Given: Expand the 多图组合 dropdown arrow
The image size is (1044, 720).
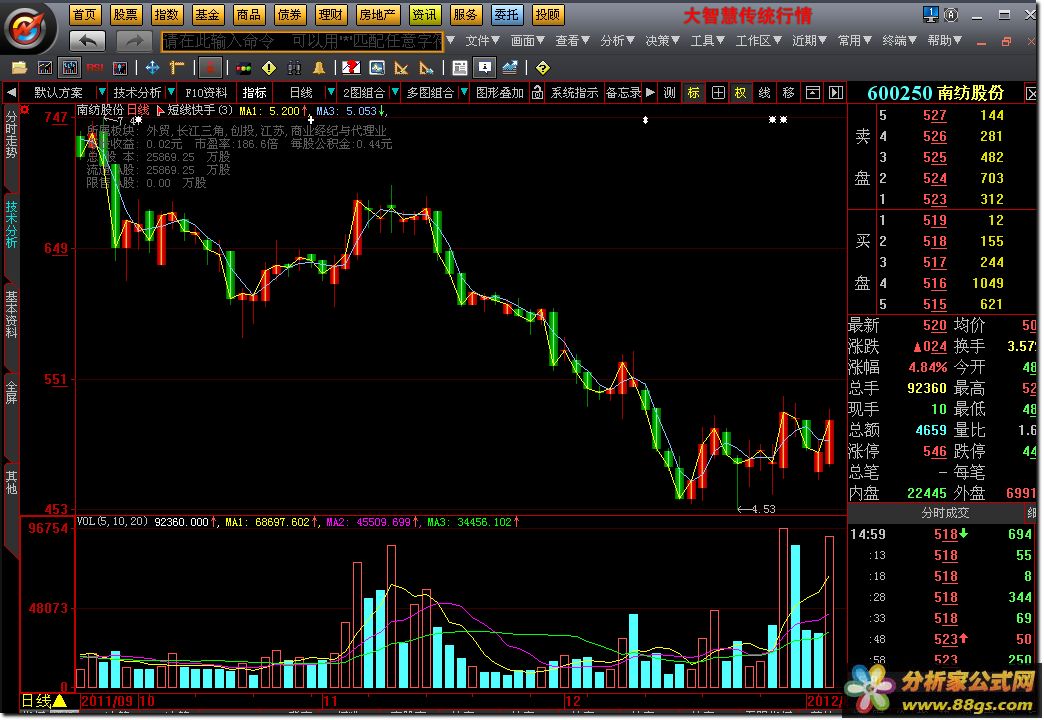Looking at the screenshot, I should coord(463,92).
